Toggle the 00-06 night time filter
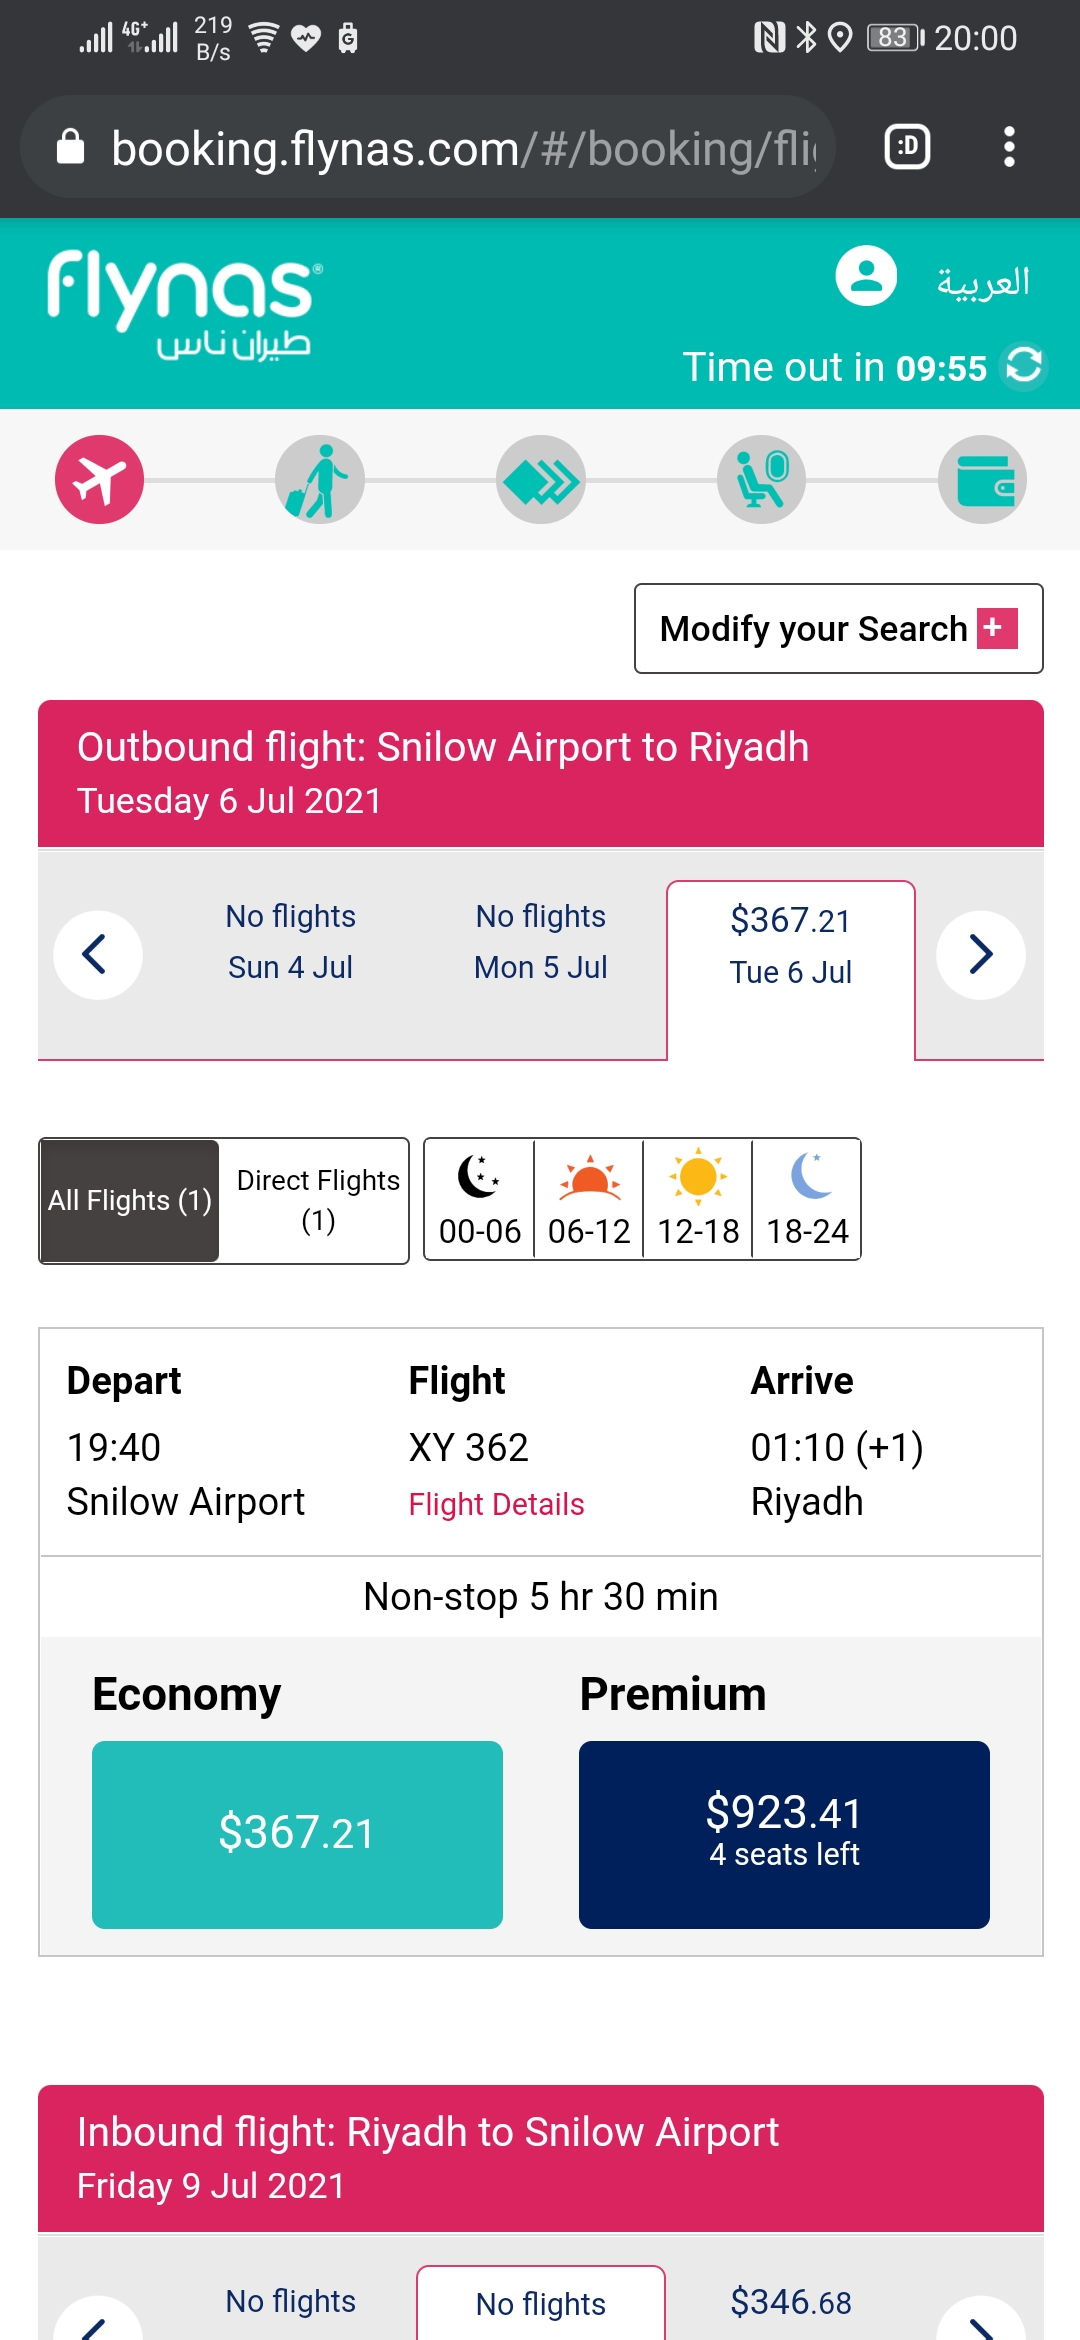1080x2340 pixels. pos(480,1199)
